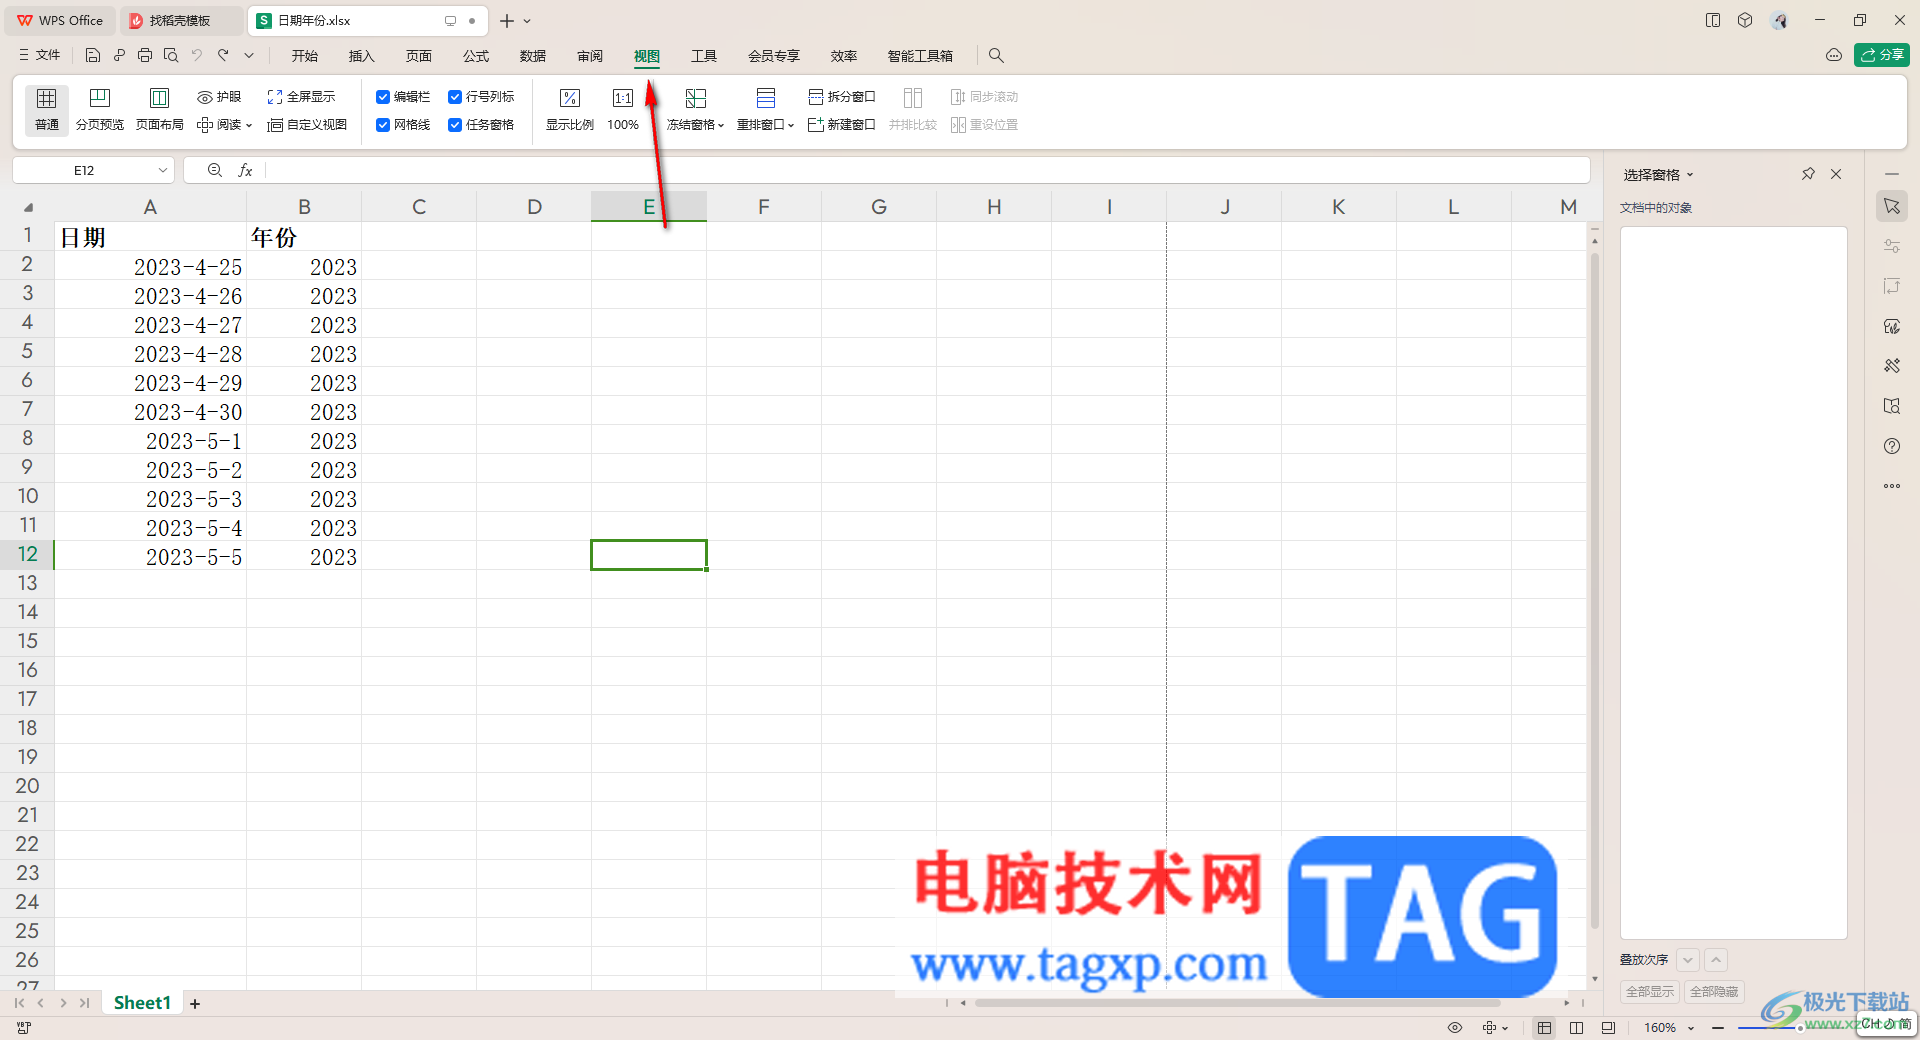
Task: Open the settings sliders icon in right sidebar
Action: (1892, 246)
